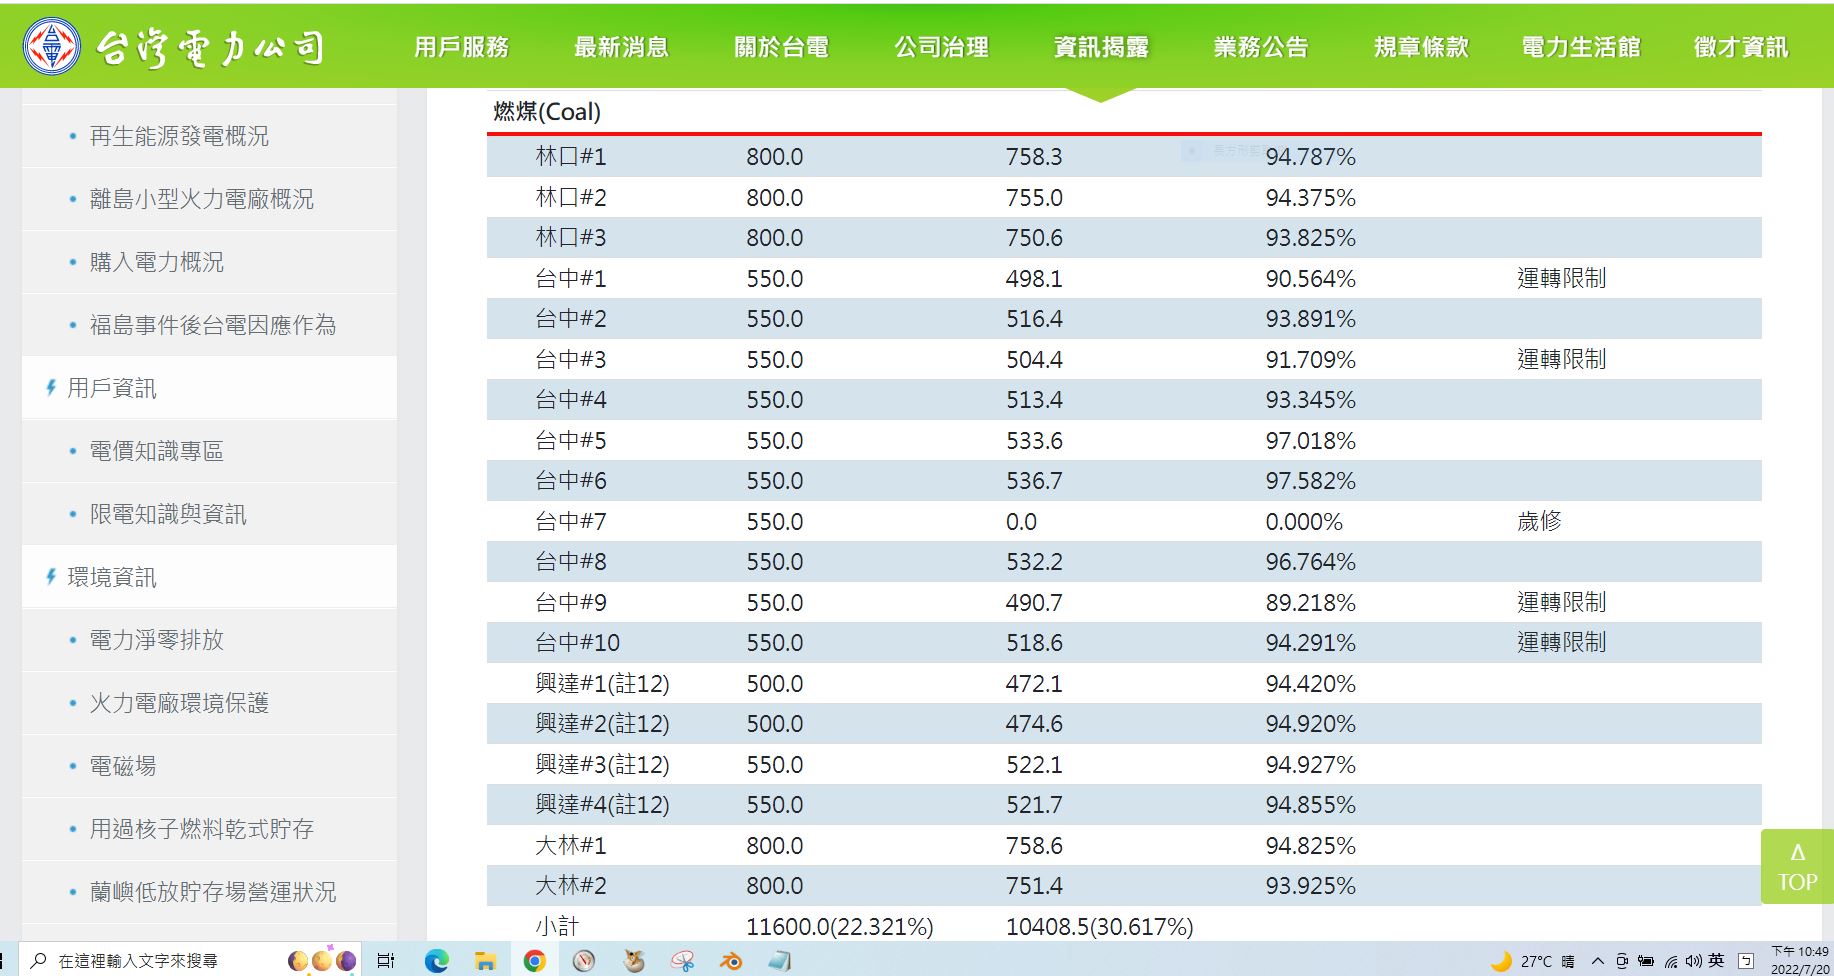Open 福島事件後台電因應作為 link

[x=212, y=325]
